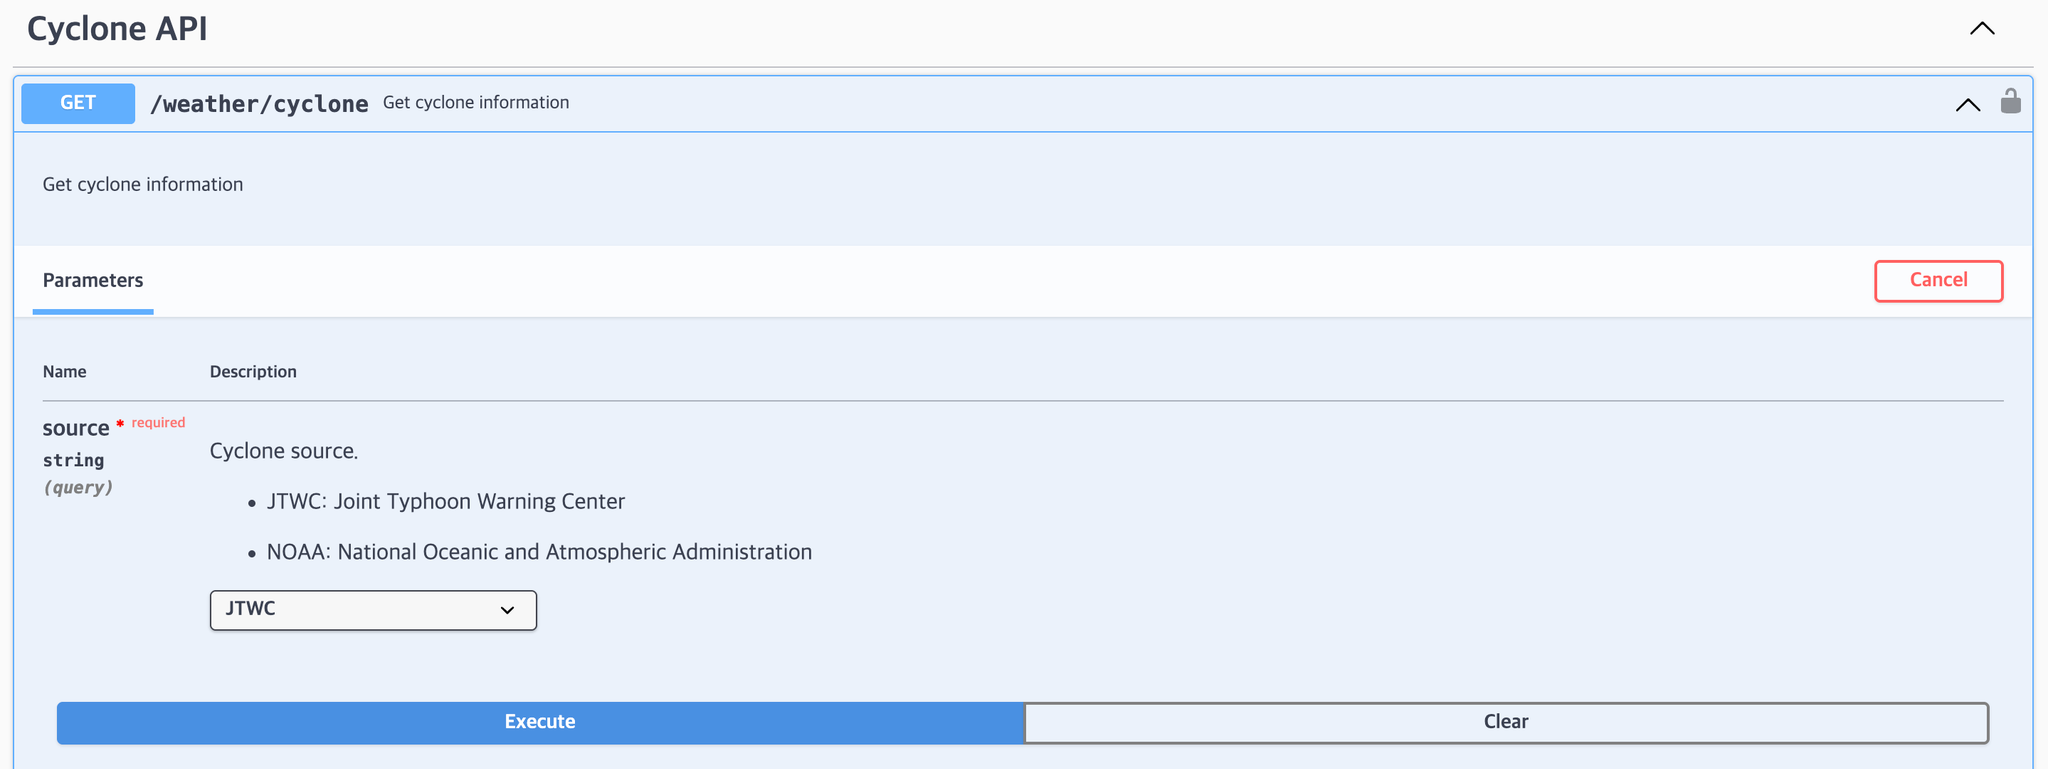Click the red required asterisk label
2048x769 pixels.
[151, 423]
